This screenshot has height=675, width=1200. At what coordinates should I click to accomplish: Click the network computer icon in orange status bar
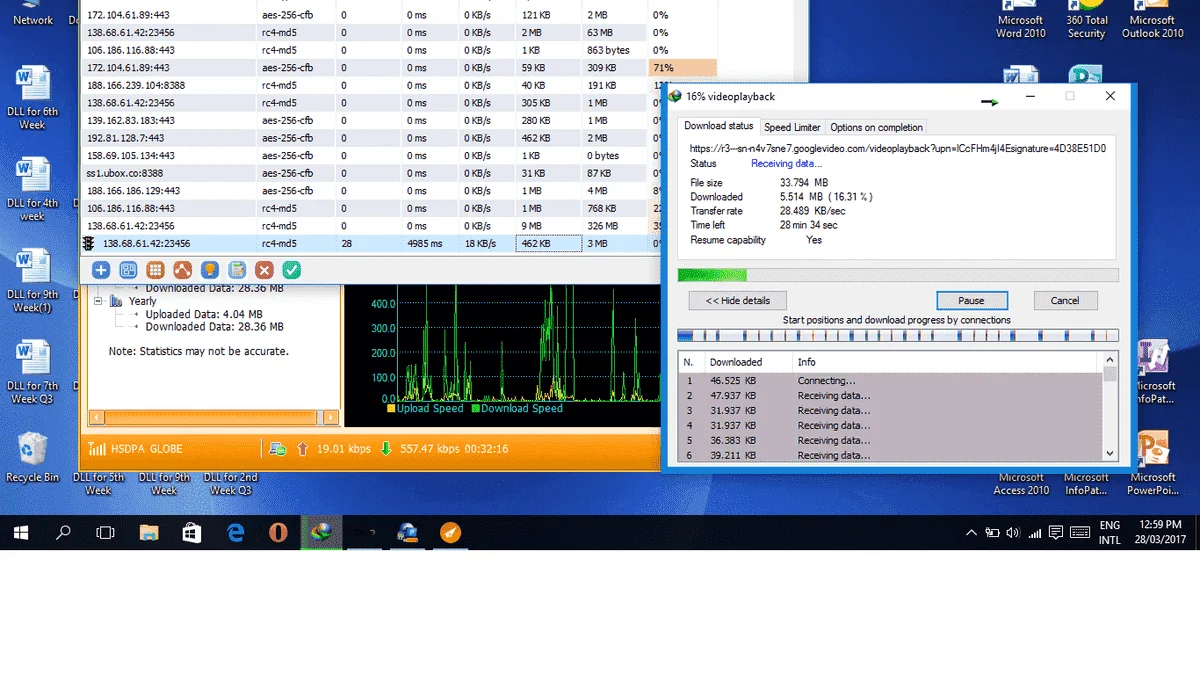(278, 449)
